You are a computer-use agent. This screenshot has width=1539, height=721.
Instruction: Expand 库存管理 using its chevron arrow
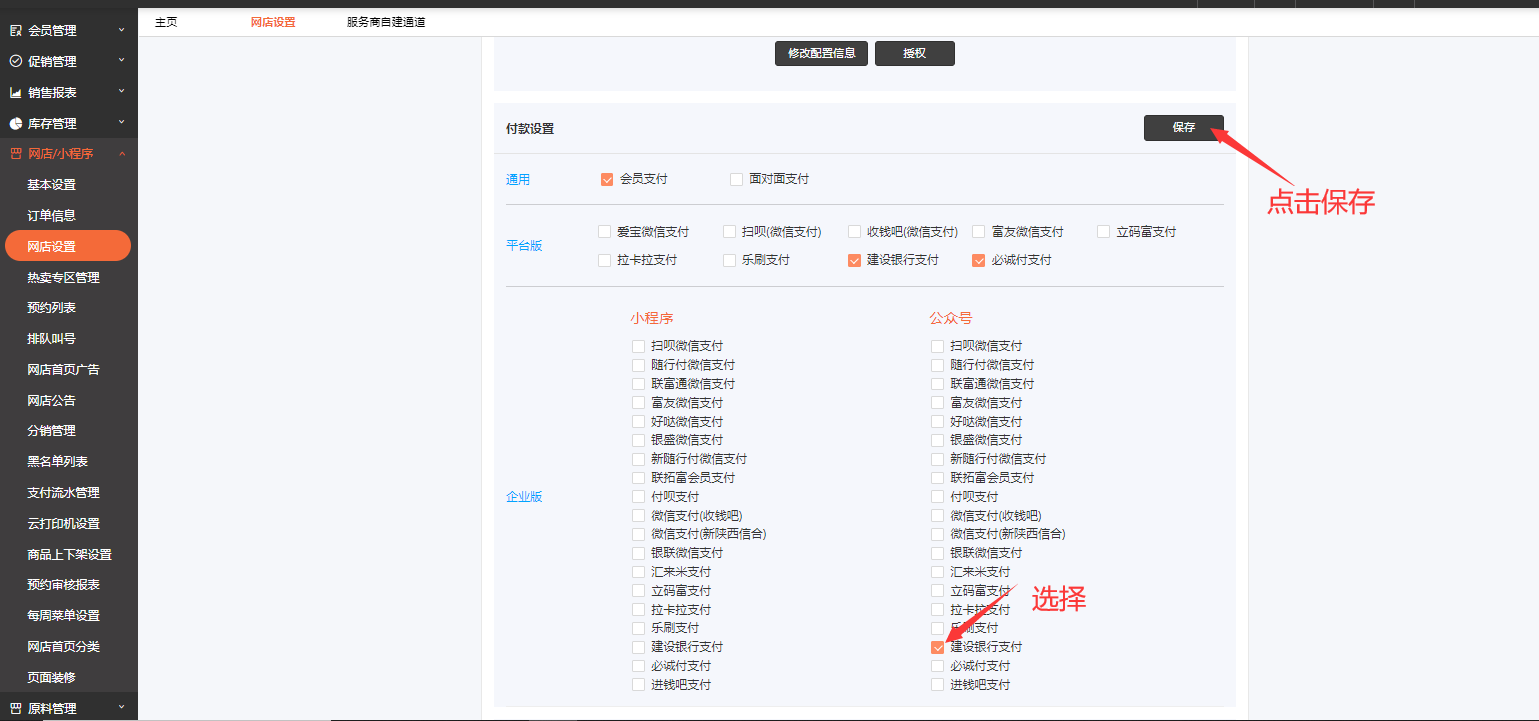(x=122, y=123)
